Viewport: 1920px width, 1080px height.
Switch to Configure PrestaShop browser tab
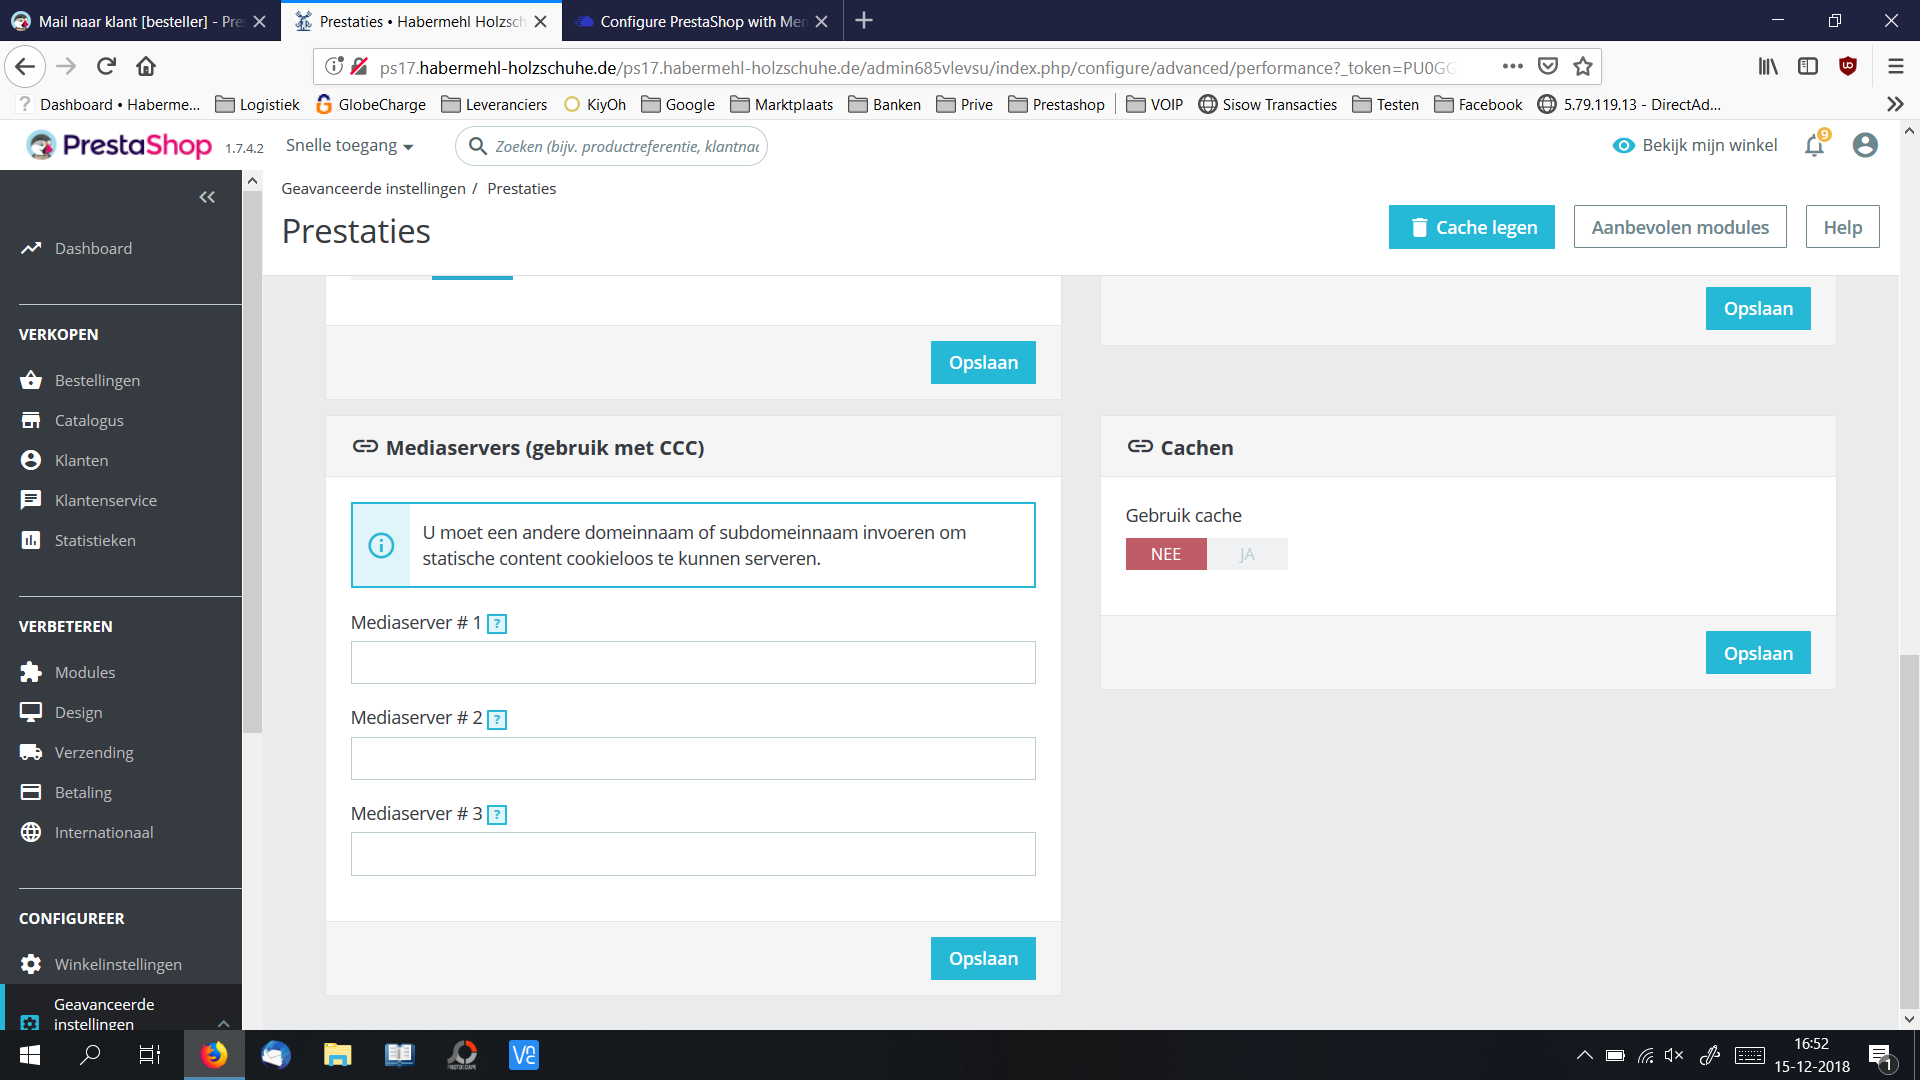pos(700,21)
